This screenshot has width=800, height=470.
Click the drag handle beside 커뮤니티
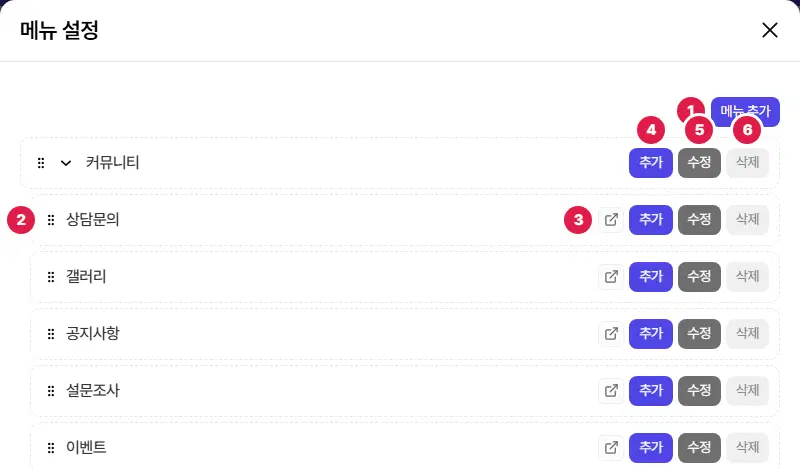[41, 163]
